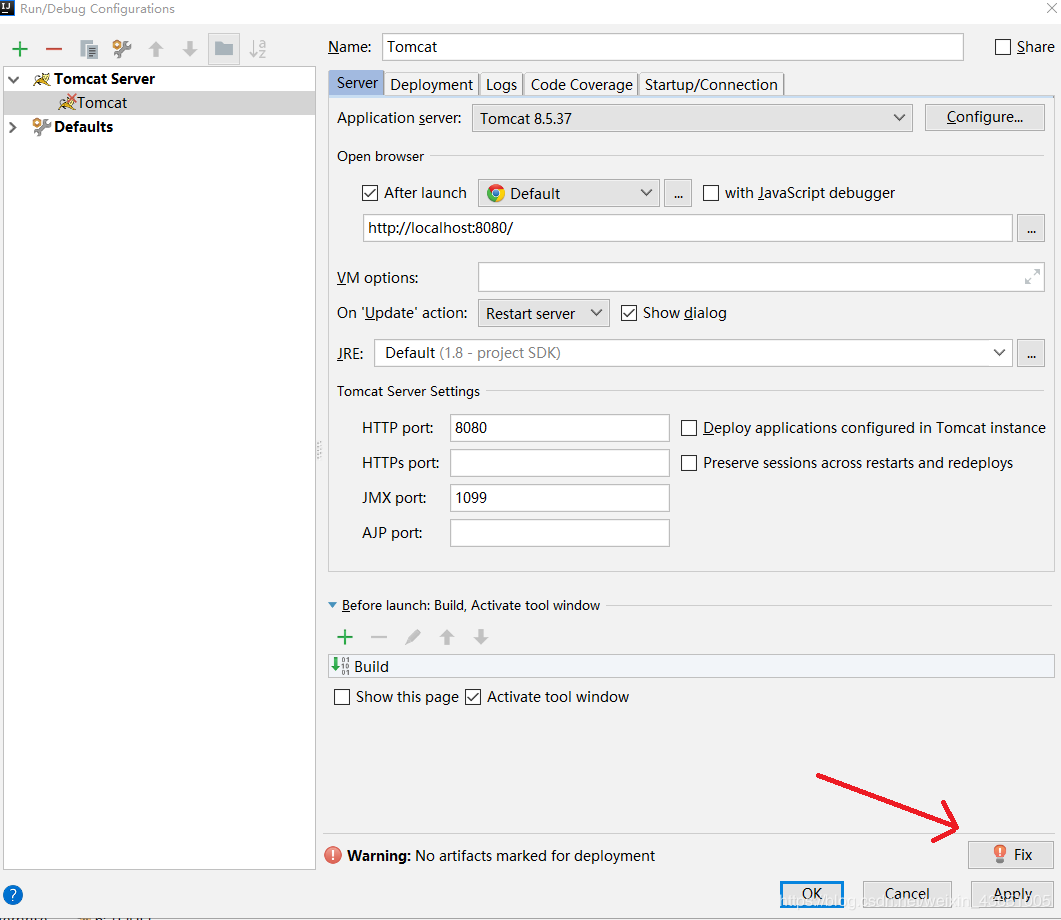Select the Tomcat Server tree label
1061x920 pixels.
tap(104, 79)
